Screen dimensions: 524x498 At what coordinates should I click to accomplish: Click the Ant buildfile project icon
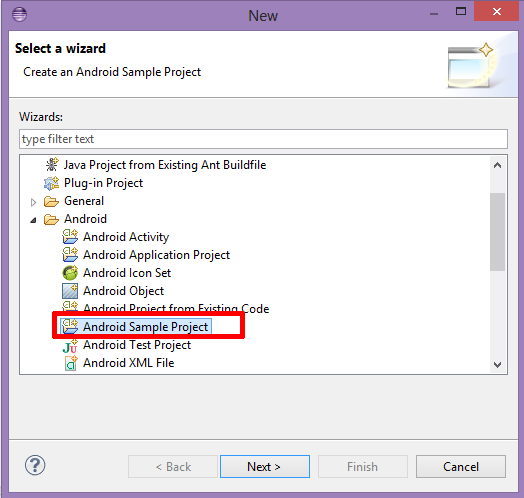pyautogui.click(x=52, y=164)
